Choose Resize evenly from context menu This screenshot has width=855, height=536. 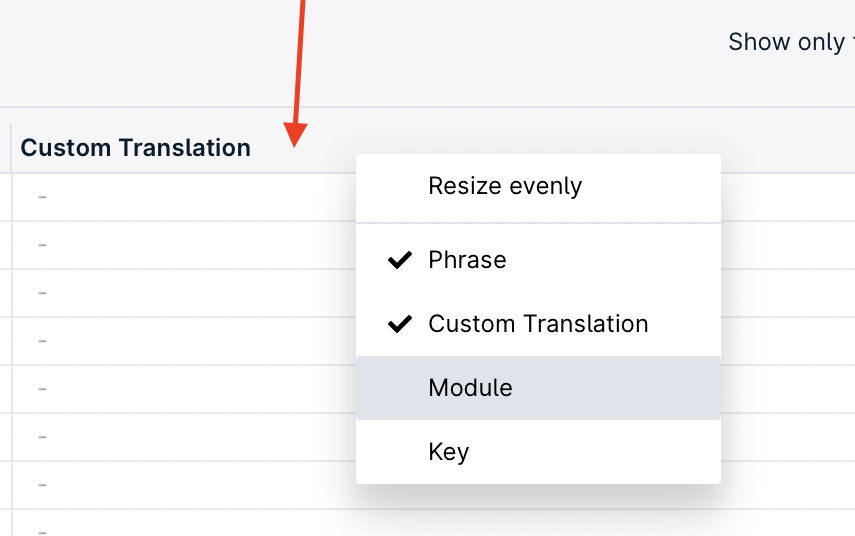(x=505, y=186)
